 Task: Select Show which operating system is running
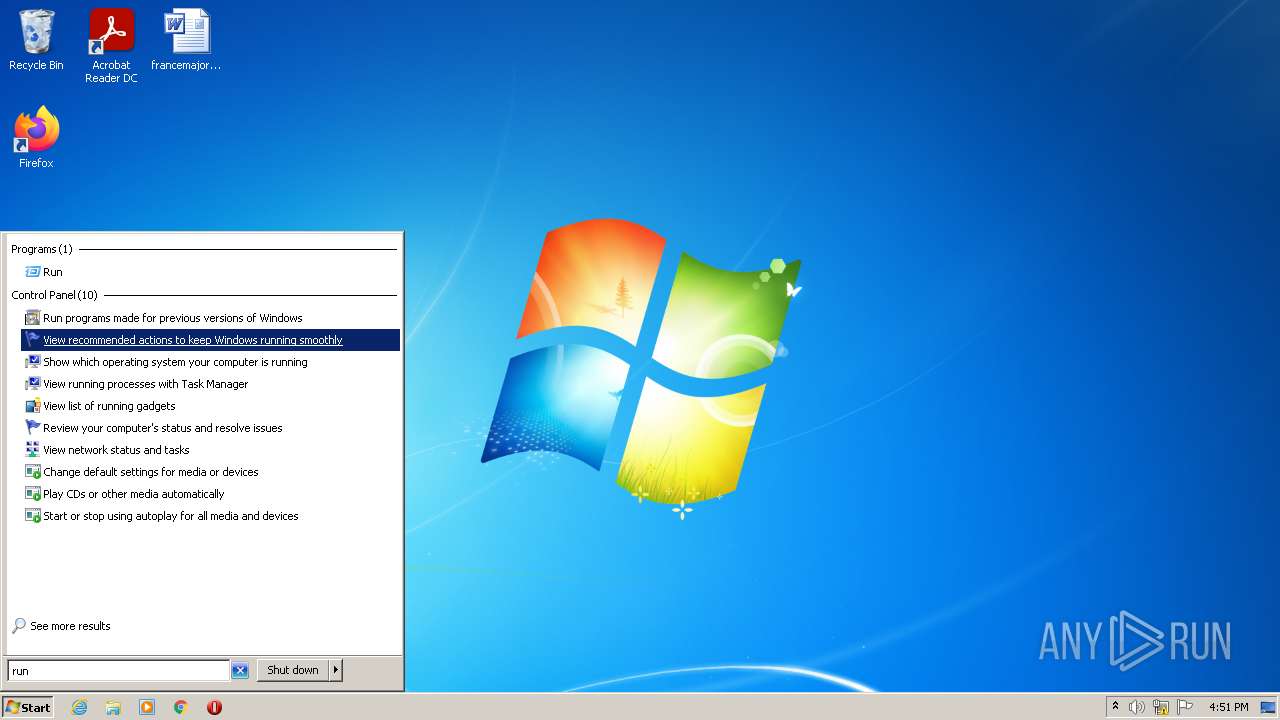(x=210, y=362)
